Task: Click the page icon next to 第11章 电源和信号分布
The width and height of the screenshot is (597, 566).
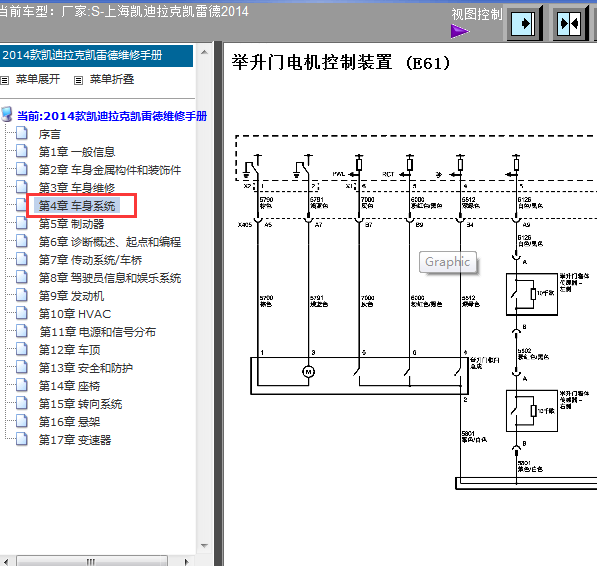Action: click(x=22, y=331)
